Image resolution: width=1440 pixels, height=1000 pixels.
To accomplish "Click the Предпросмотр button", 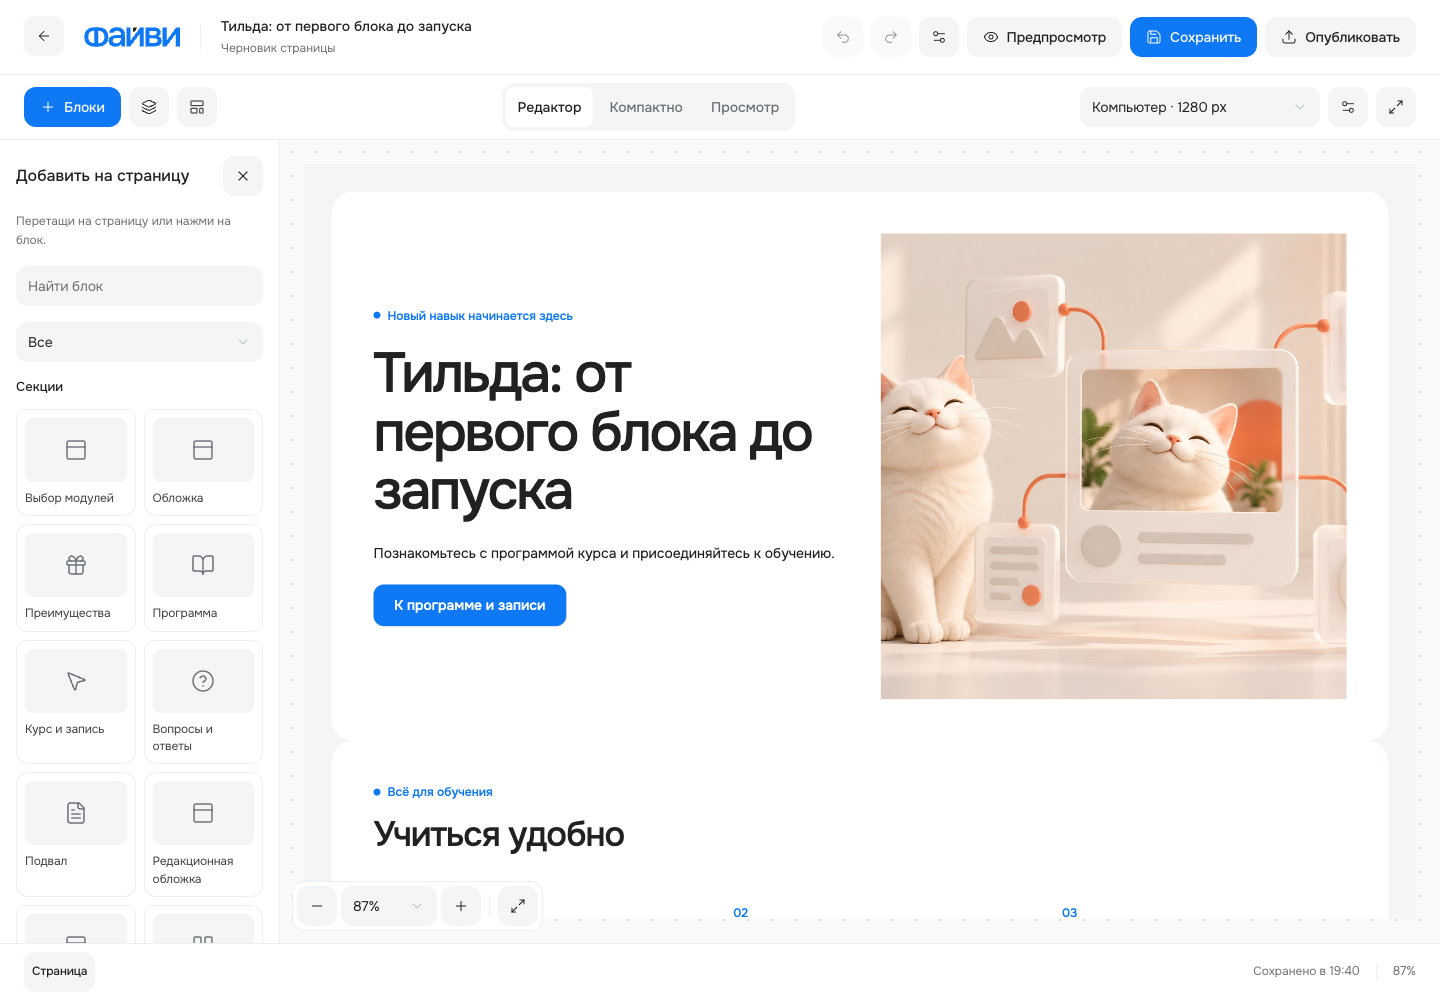I will (x=1044, y=37).
